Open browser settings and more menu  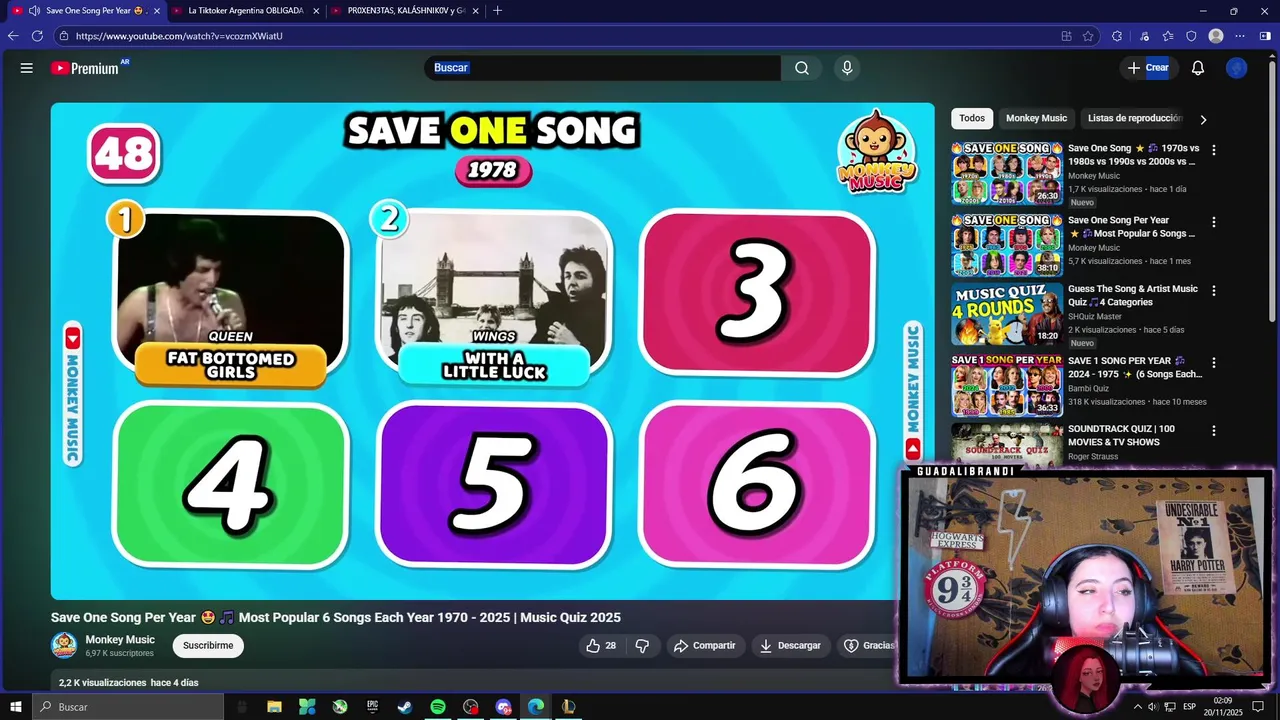coord(1240,36)
